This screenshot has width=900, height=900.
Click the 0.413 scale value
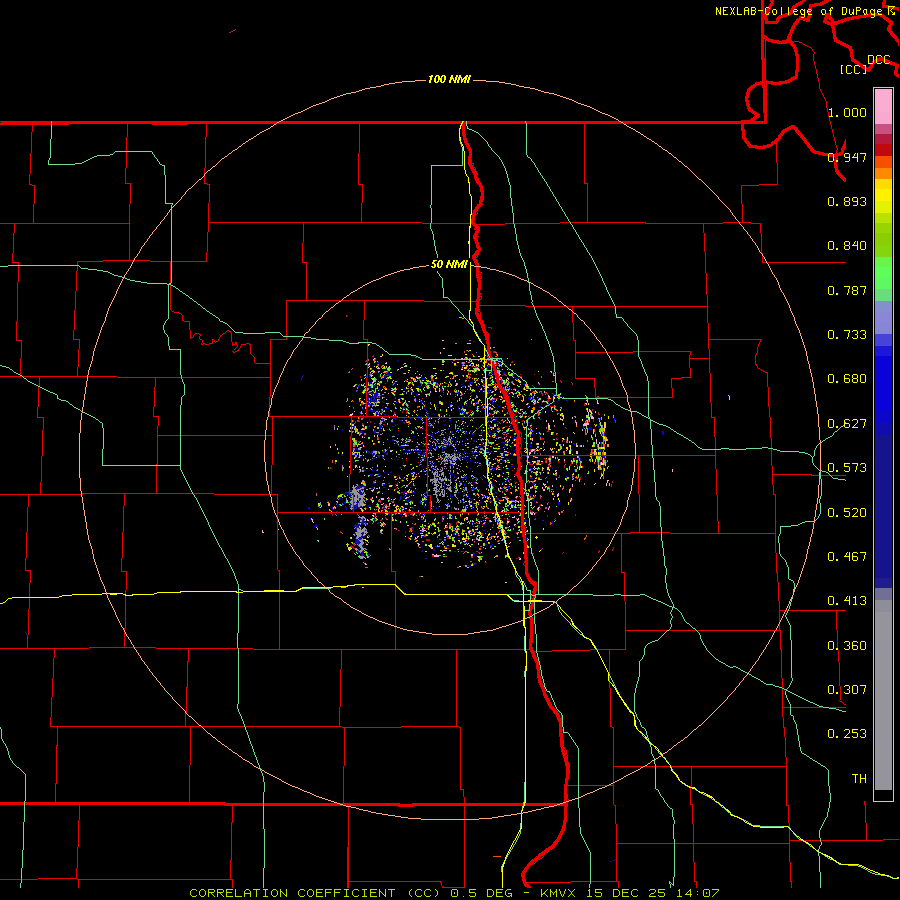pyautogui.click(x=847, y=601)
